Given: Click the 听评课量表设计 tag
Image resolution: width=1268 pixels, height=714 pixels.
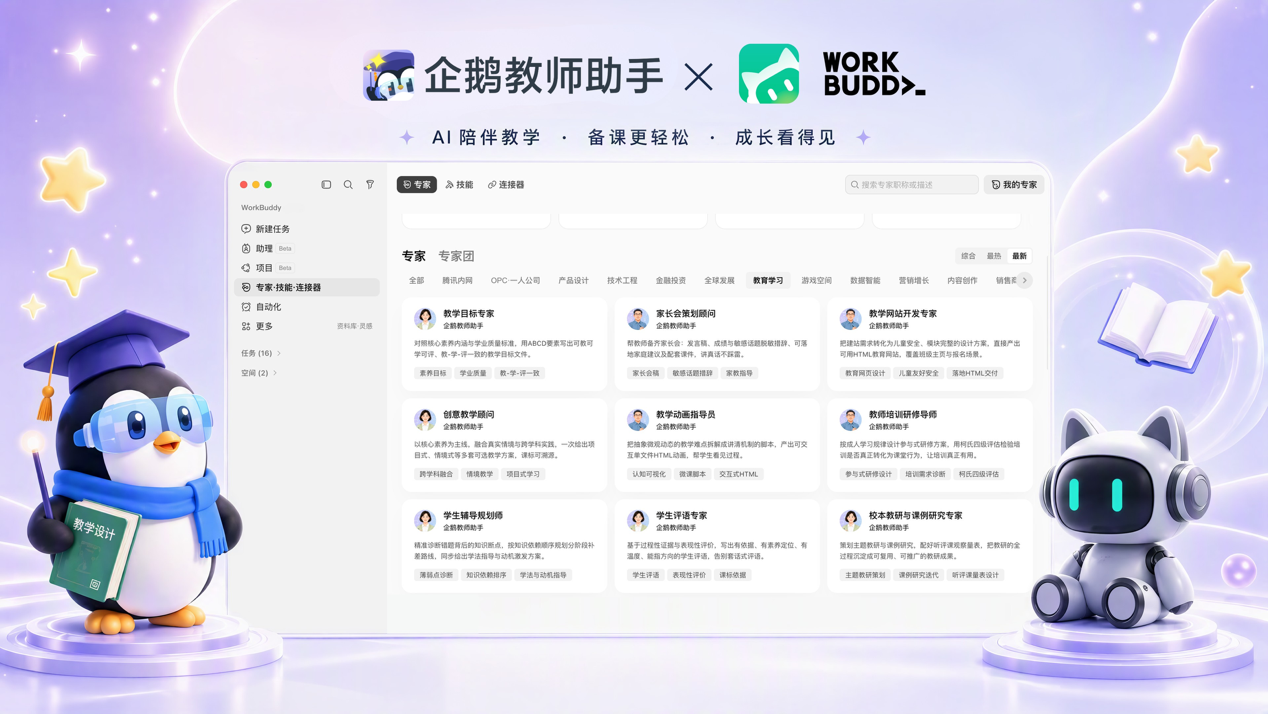Looking at the screenshot, I should [x=975, y=575].
